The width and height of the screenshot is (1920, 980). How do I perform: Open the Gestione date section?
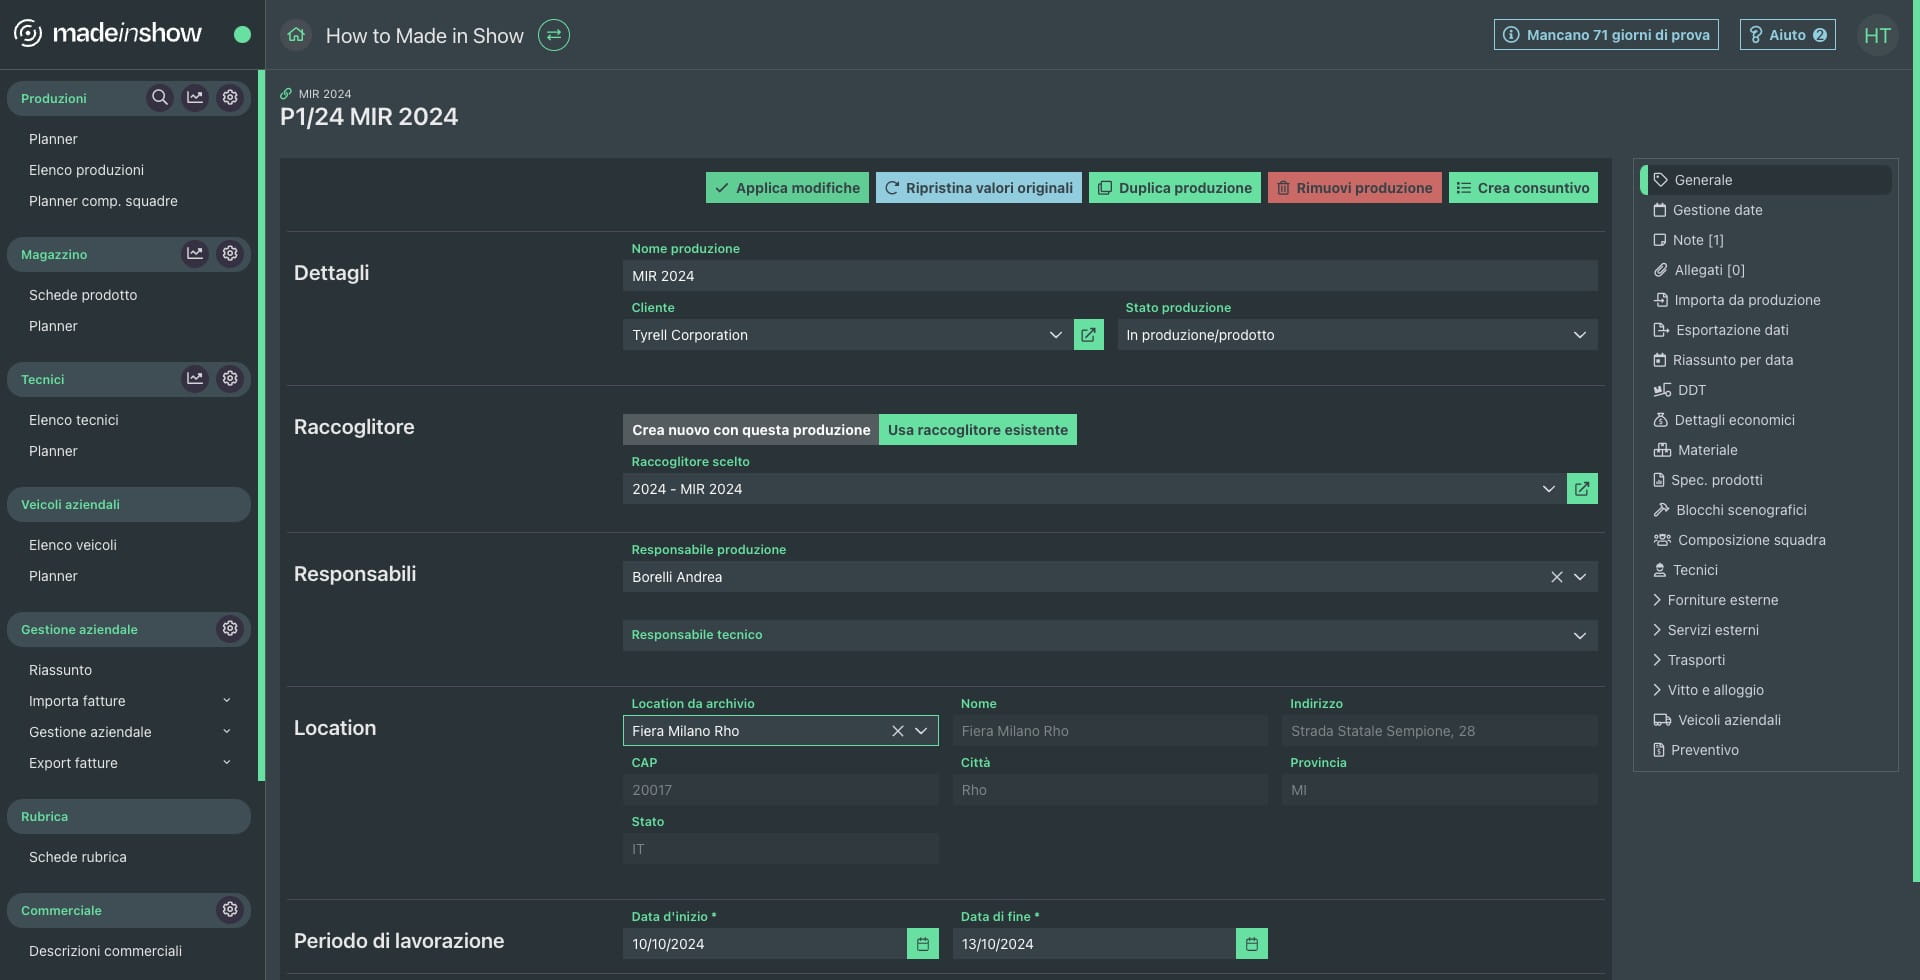pos(1708,210)
